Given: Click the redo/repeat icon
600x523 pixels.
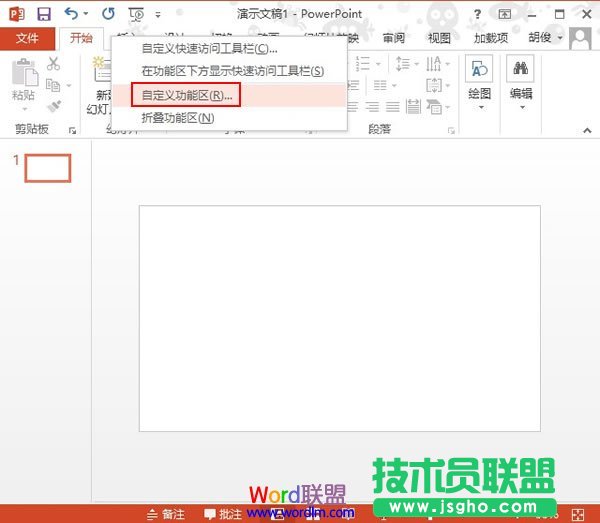Looking at the screenshot, I should 108,14.
